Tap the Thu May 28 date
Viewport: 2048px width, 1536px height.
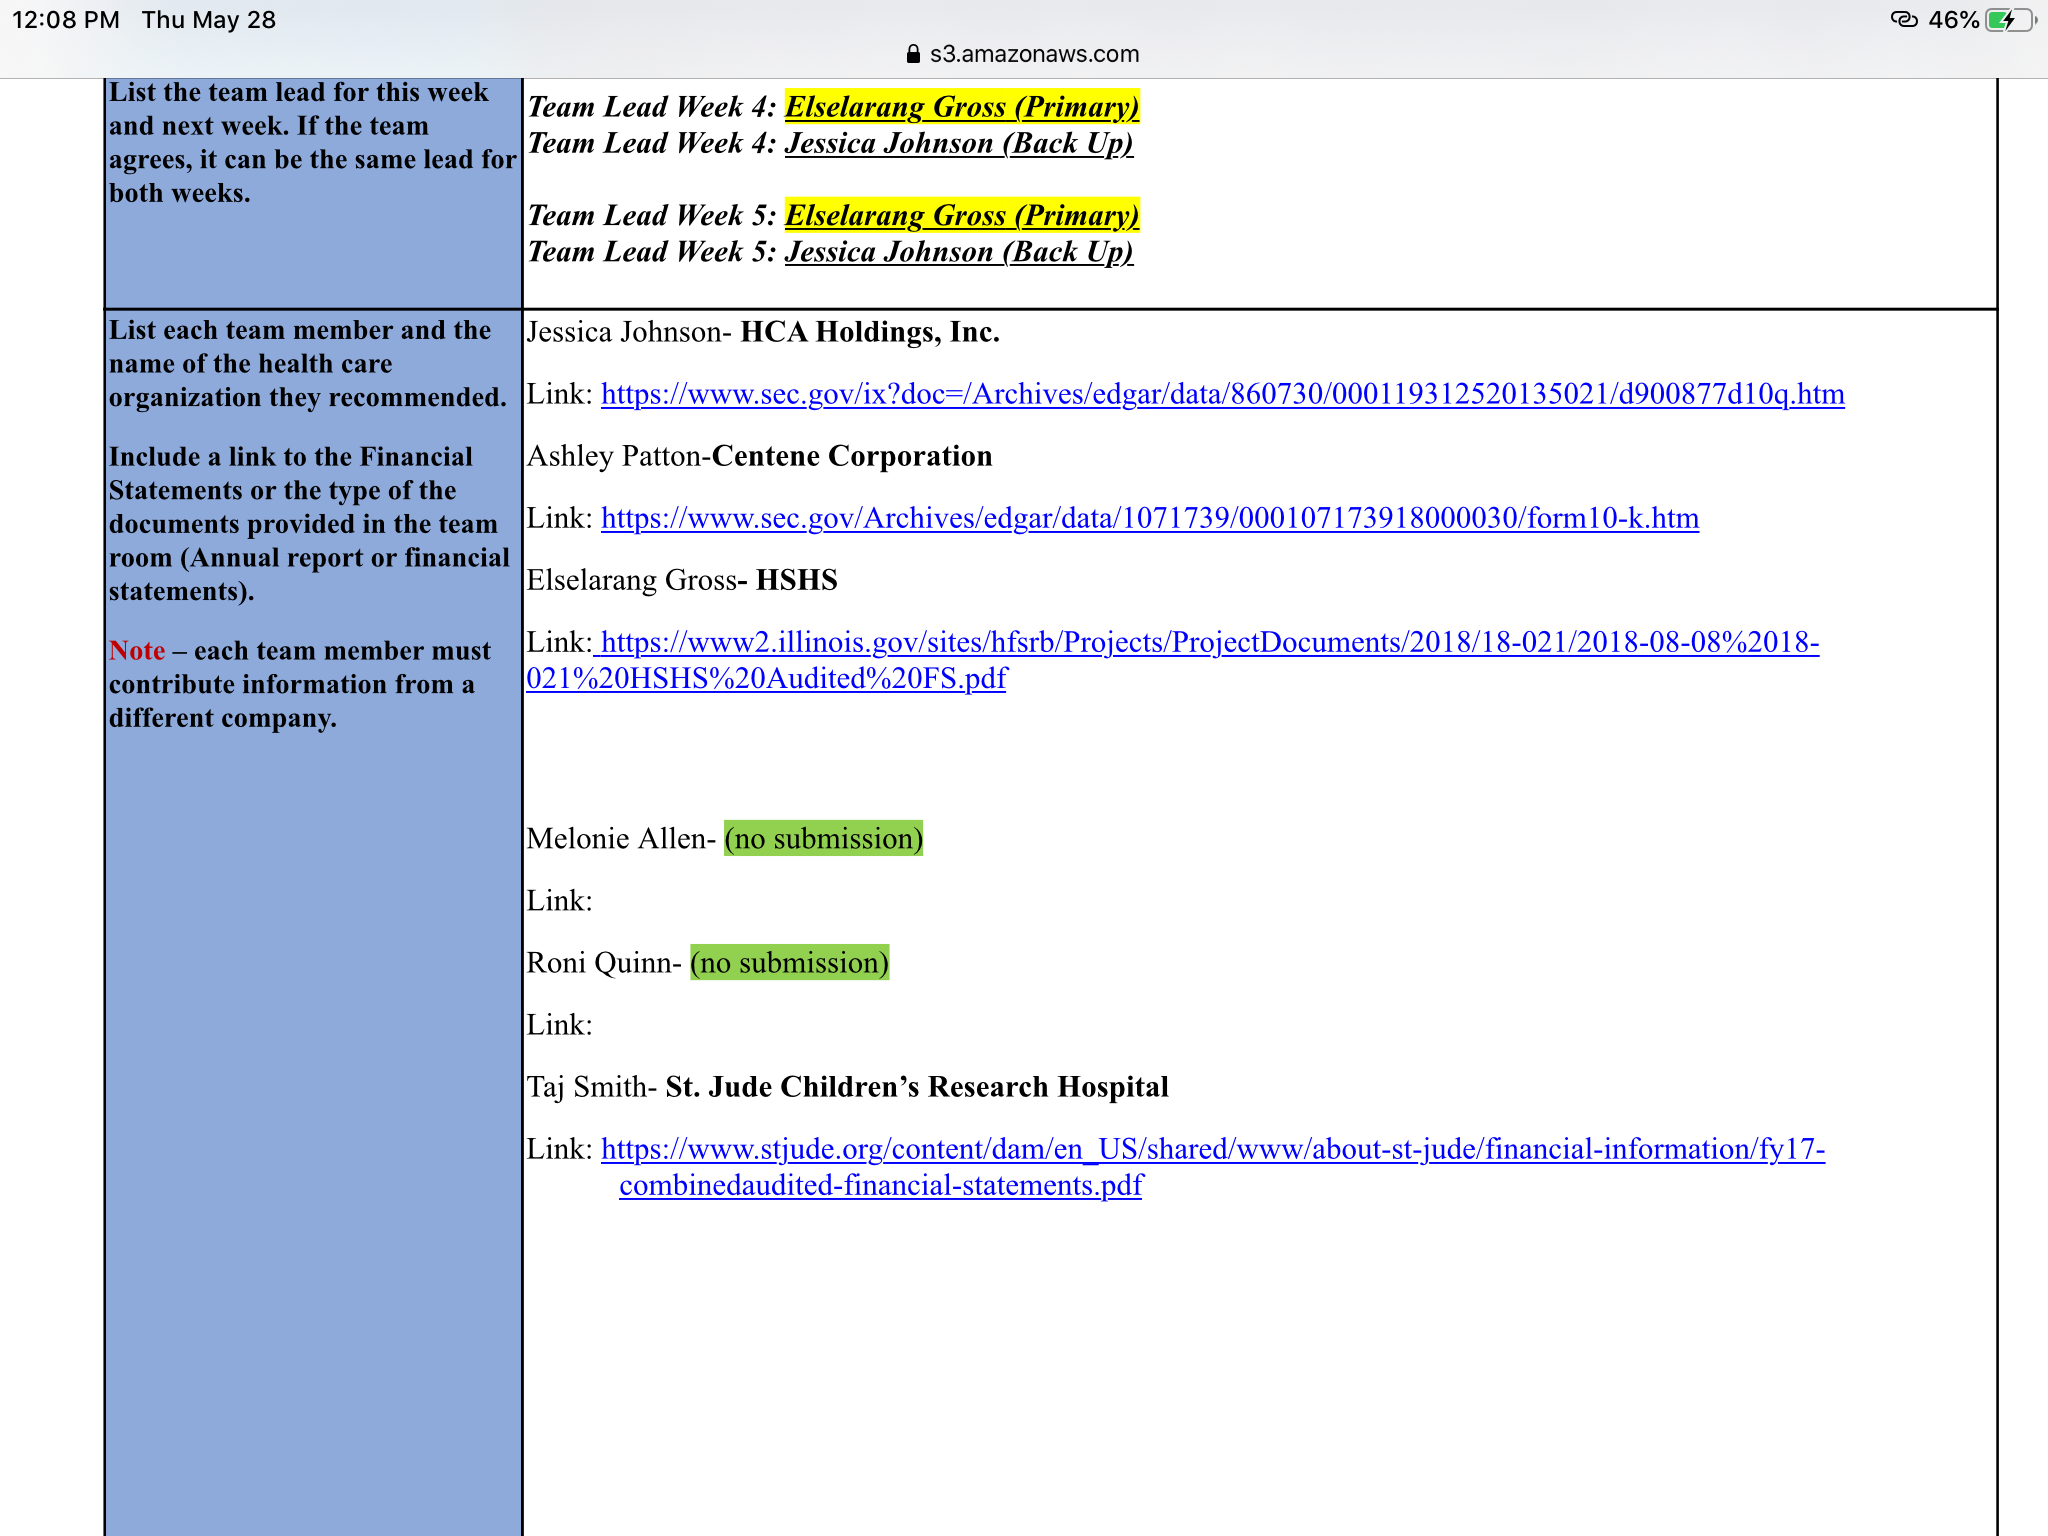(209, 20)
